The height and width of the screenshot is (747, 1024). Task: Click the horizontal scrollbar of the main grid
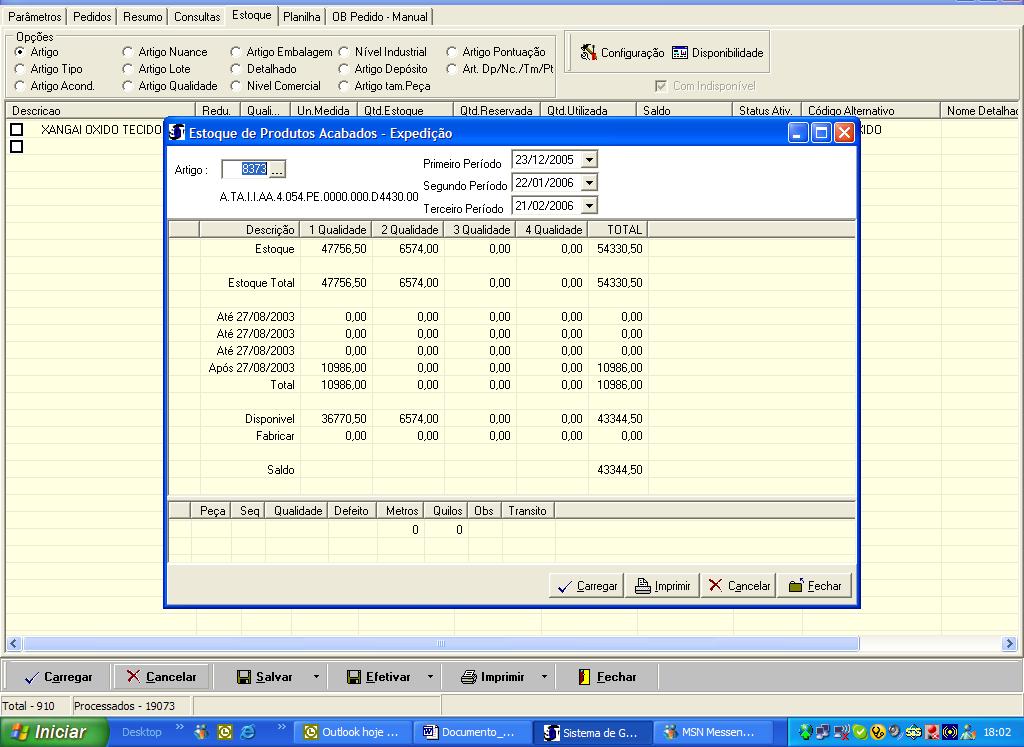(440, 644)
